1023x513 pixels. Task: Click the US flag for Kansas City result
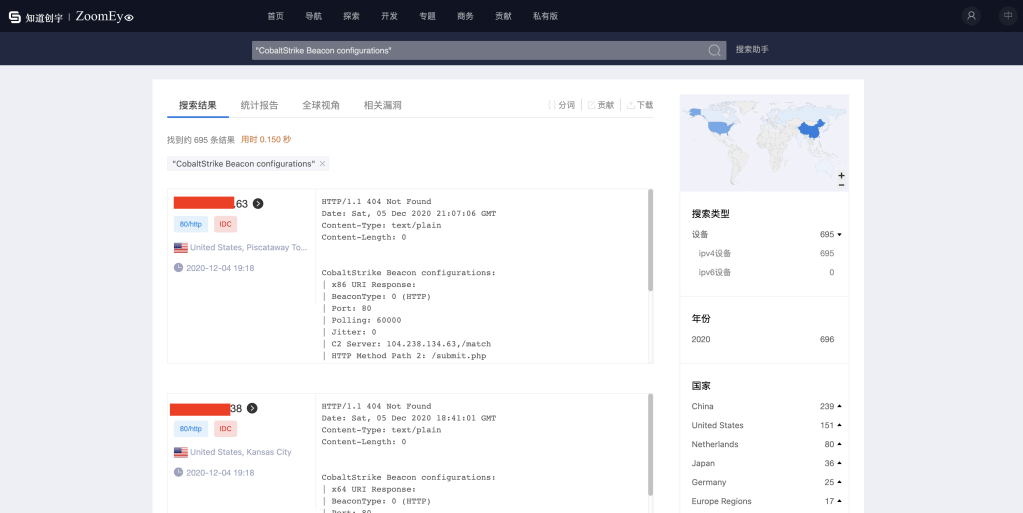pos(181,452)
